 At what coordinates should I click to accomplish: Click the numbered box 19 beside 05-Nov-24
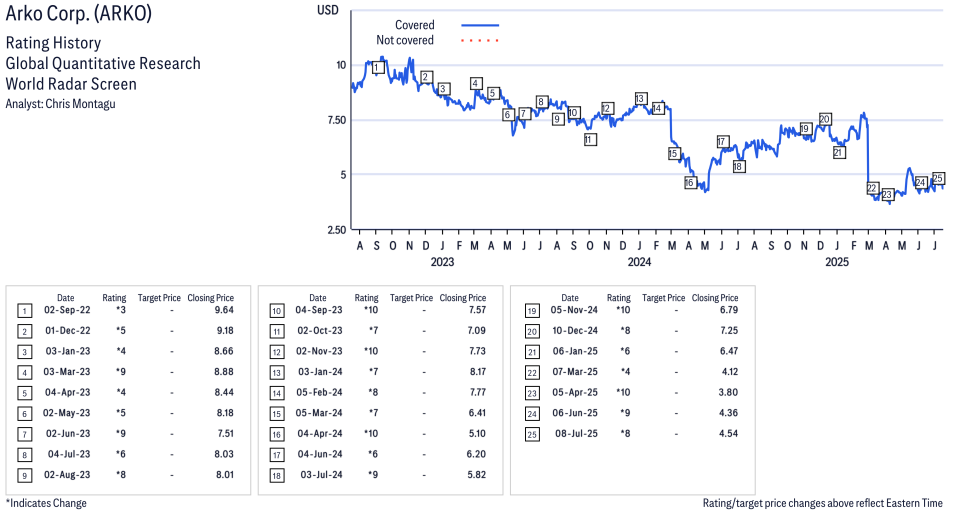[532, 311]
